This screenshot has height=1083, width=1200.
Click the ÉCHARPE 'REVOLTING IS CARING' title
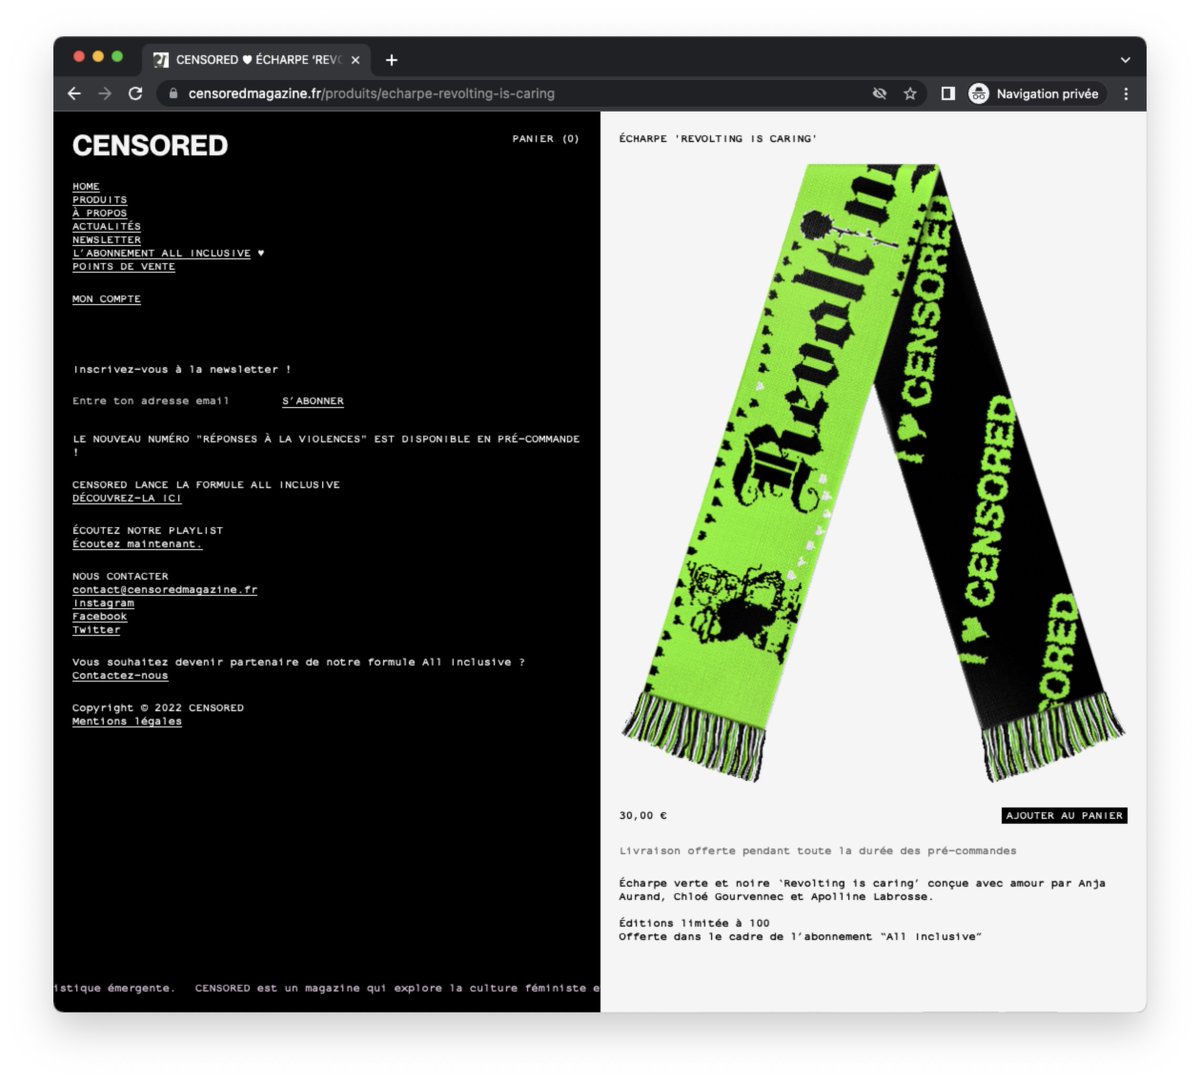pos(718,139)
